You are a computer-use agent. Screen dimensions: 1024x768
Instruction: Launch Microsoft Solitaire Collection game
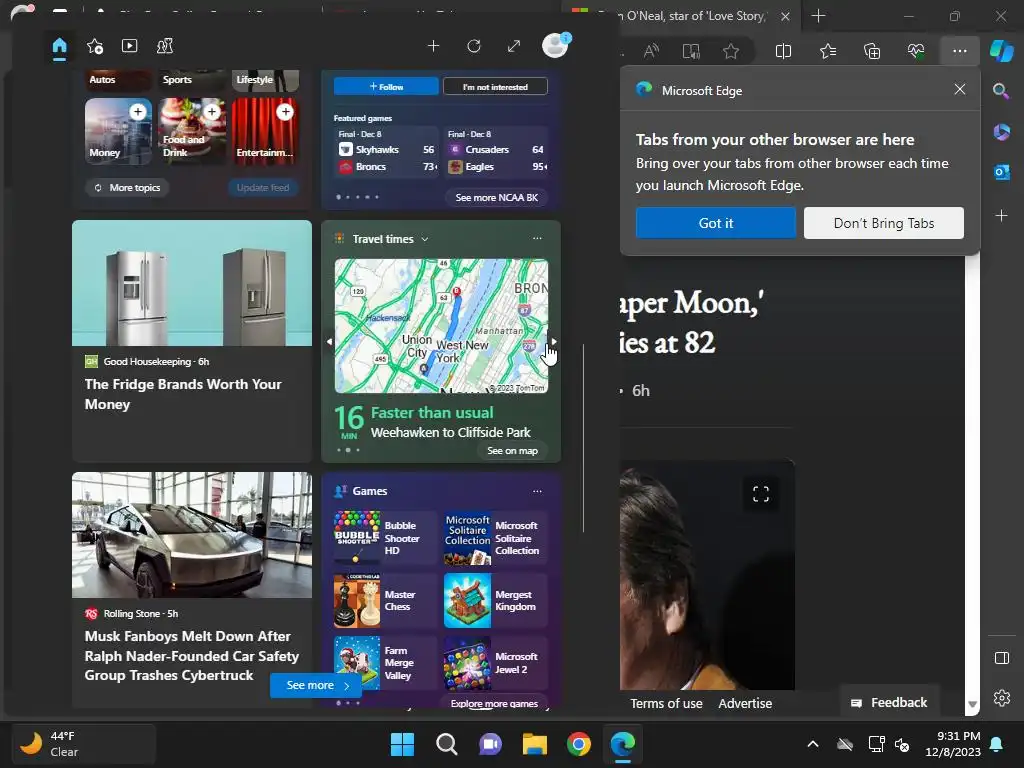(495, 537)
